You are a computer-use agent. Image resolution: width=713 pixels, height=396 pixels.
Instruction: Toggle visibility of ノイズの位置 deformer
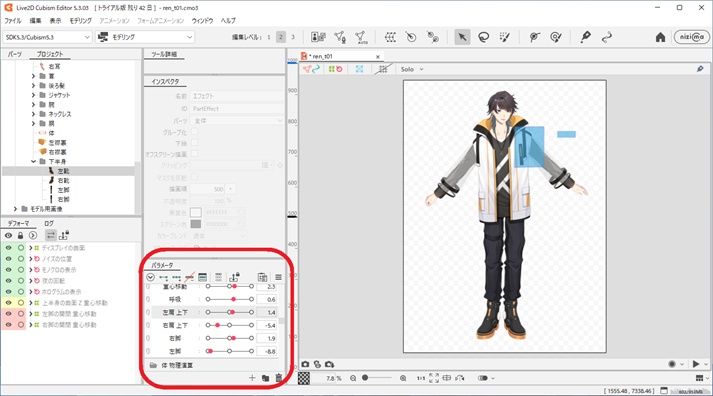click(9, 259)
